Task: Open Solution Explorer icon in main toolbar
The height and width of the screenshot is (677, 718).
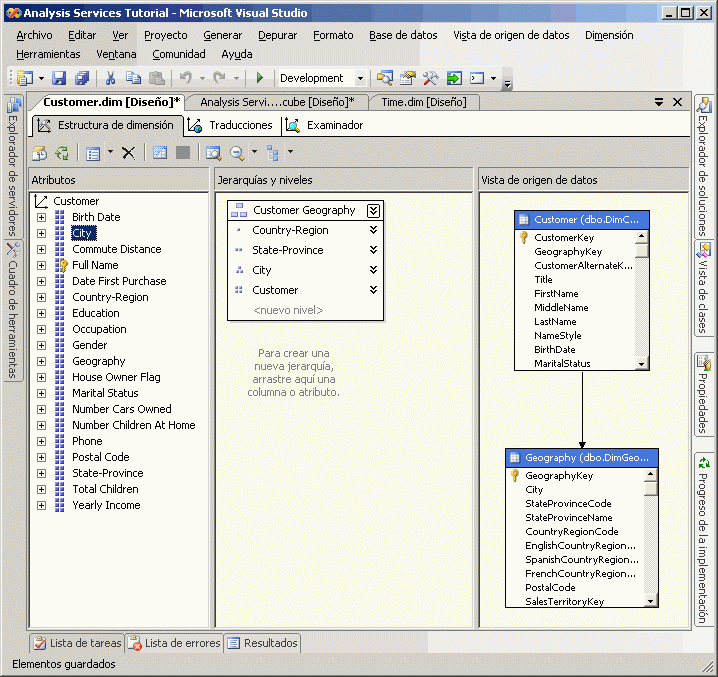Action: pos(385,78)
